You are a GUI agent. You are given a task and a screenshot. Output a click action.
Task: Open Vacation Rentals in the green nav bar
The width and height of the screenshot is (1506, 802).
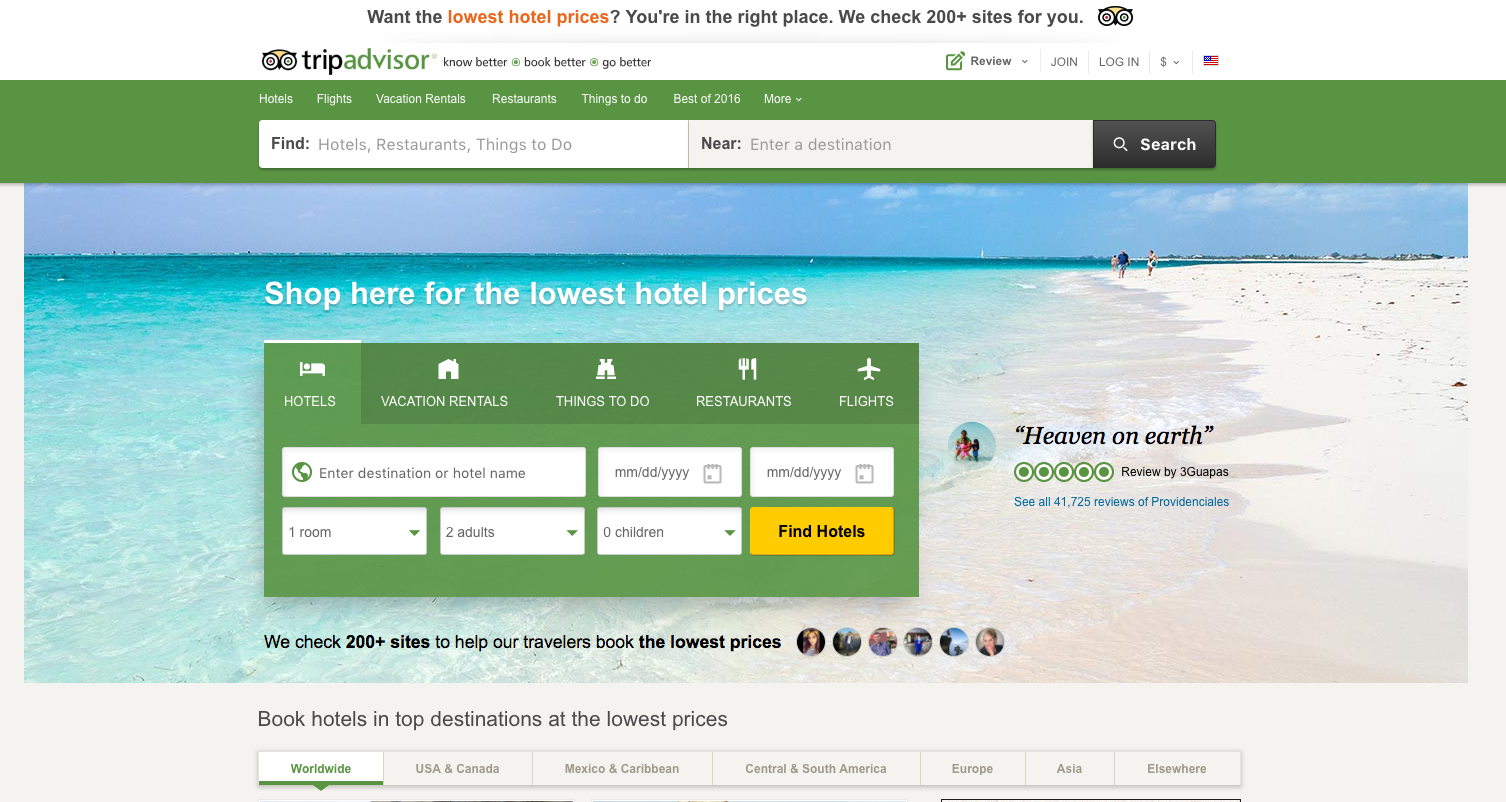[x=421, y=99]
